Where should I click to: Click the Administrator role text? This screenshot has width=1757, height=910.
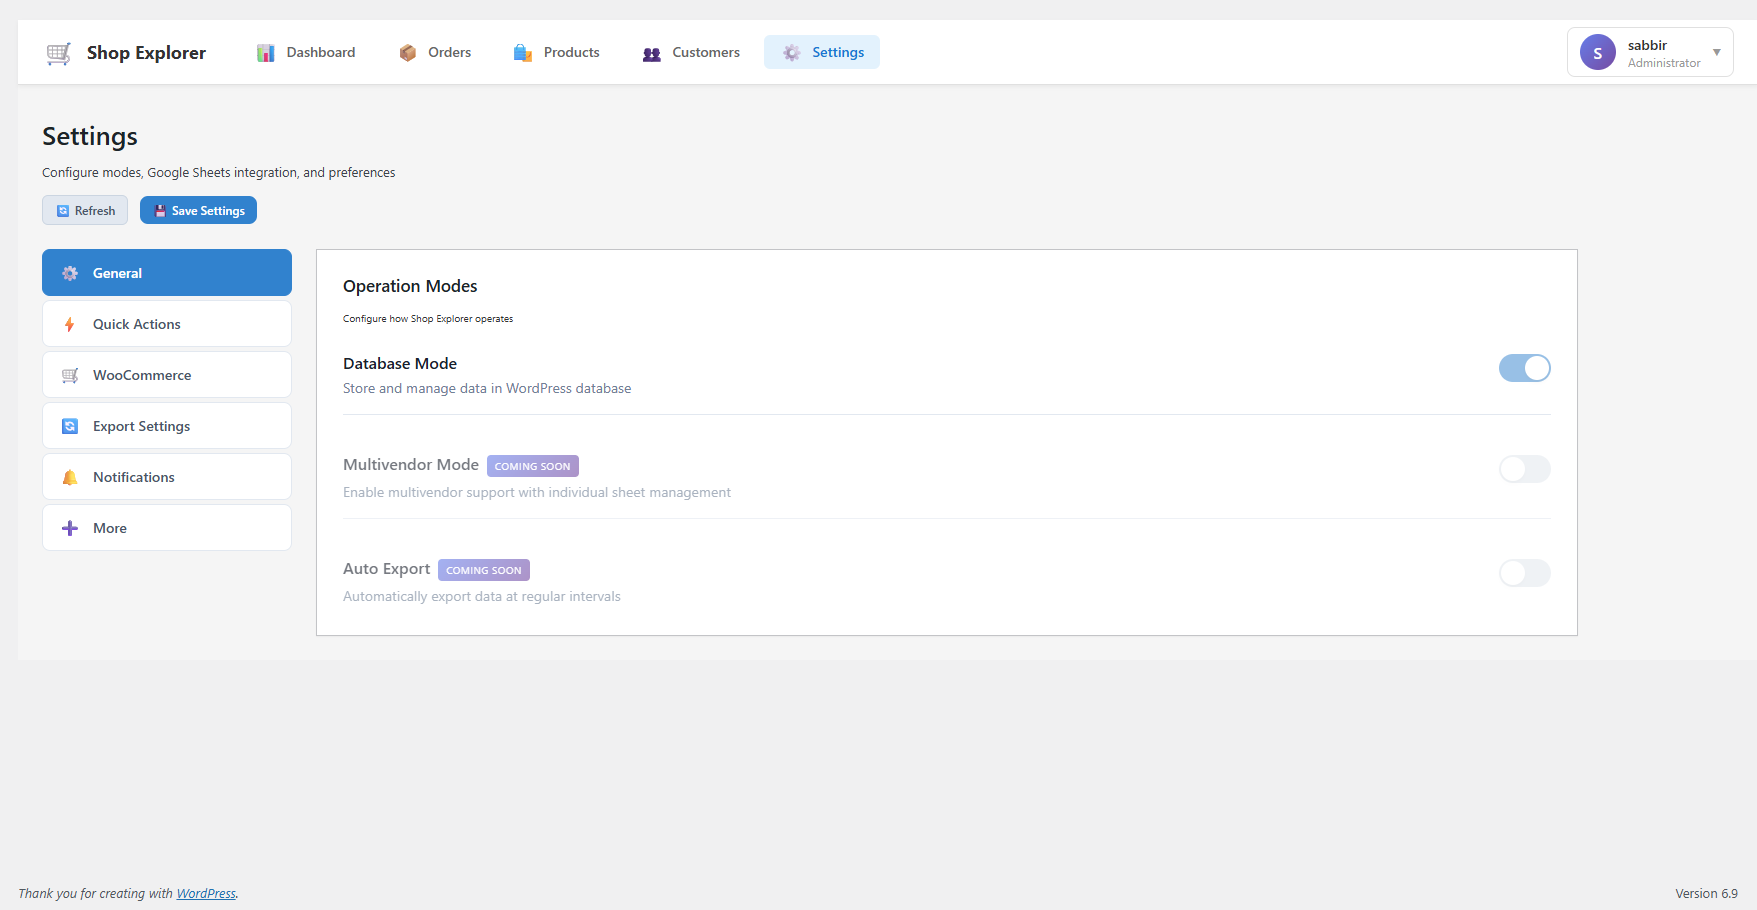tap(1664, 63)
